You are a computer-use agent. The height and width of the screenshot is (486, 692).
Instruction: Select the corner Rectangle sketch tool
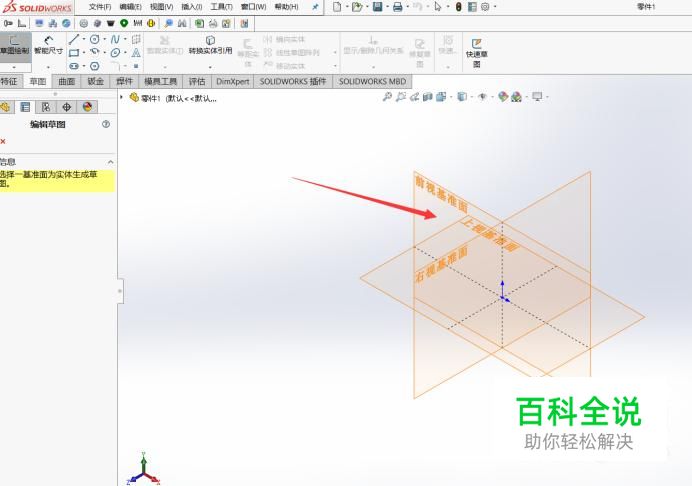tap(74, 53)
